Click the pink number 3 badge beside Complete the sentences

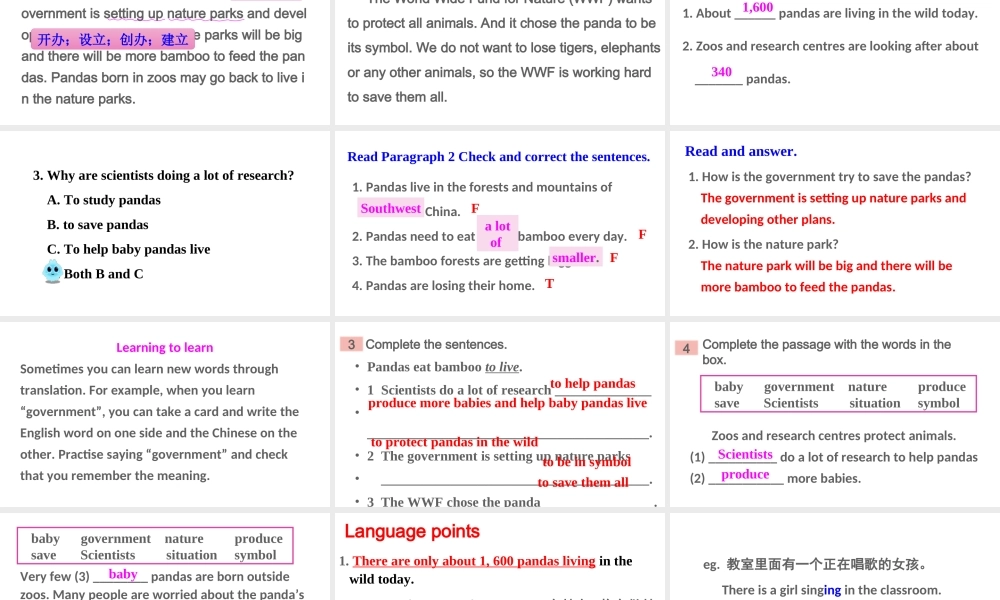tap(351, 344)
